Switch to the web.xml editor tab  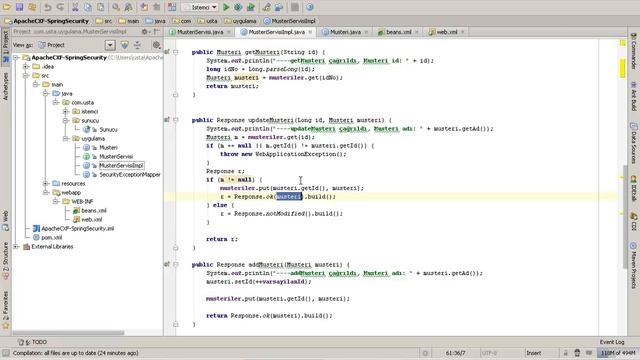(447, 32)
